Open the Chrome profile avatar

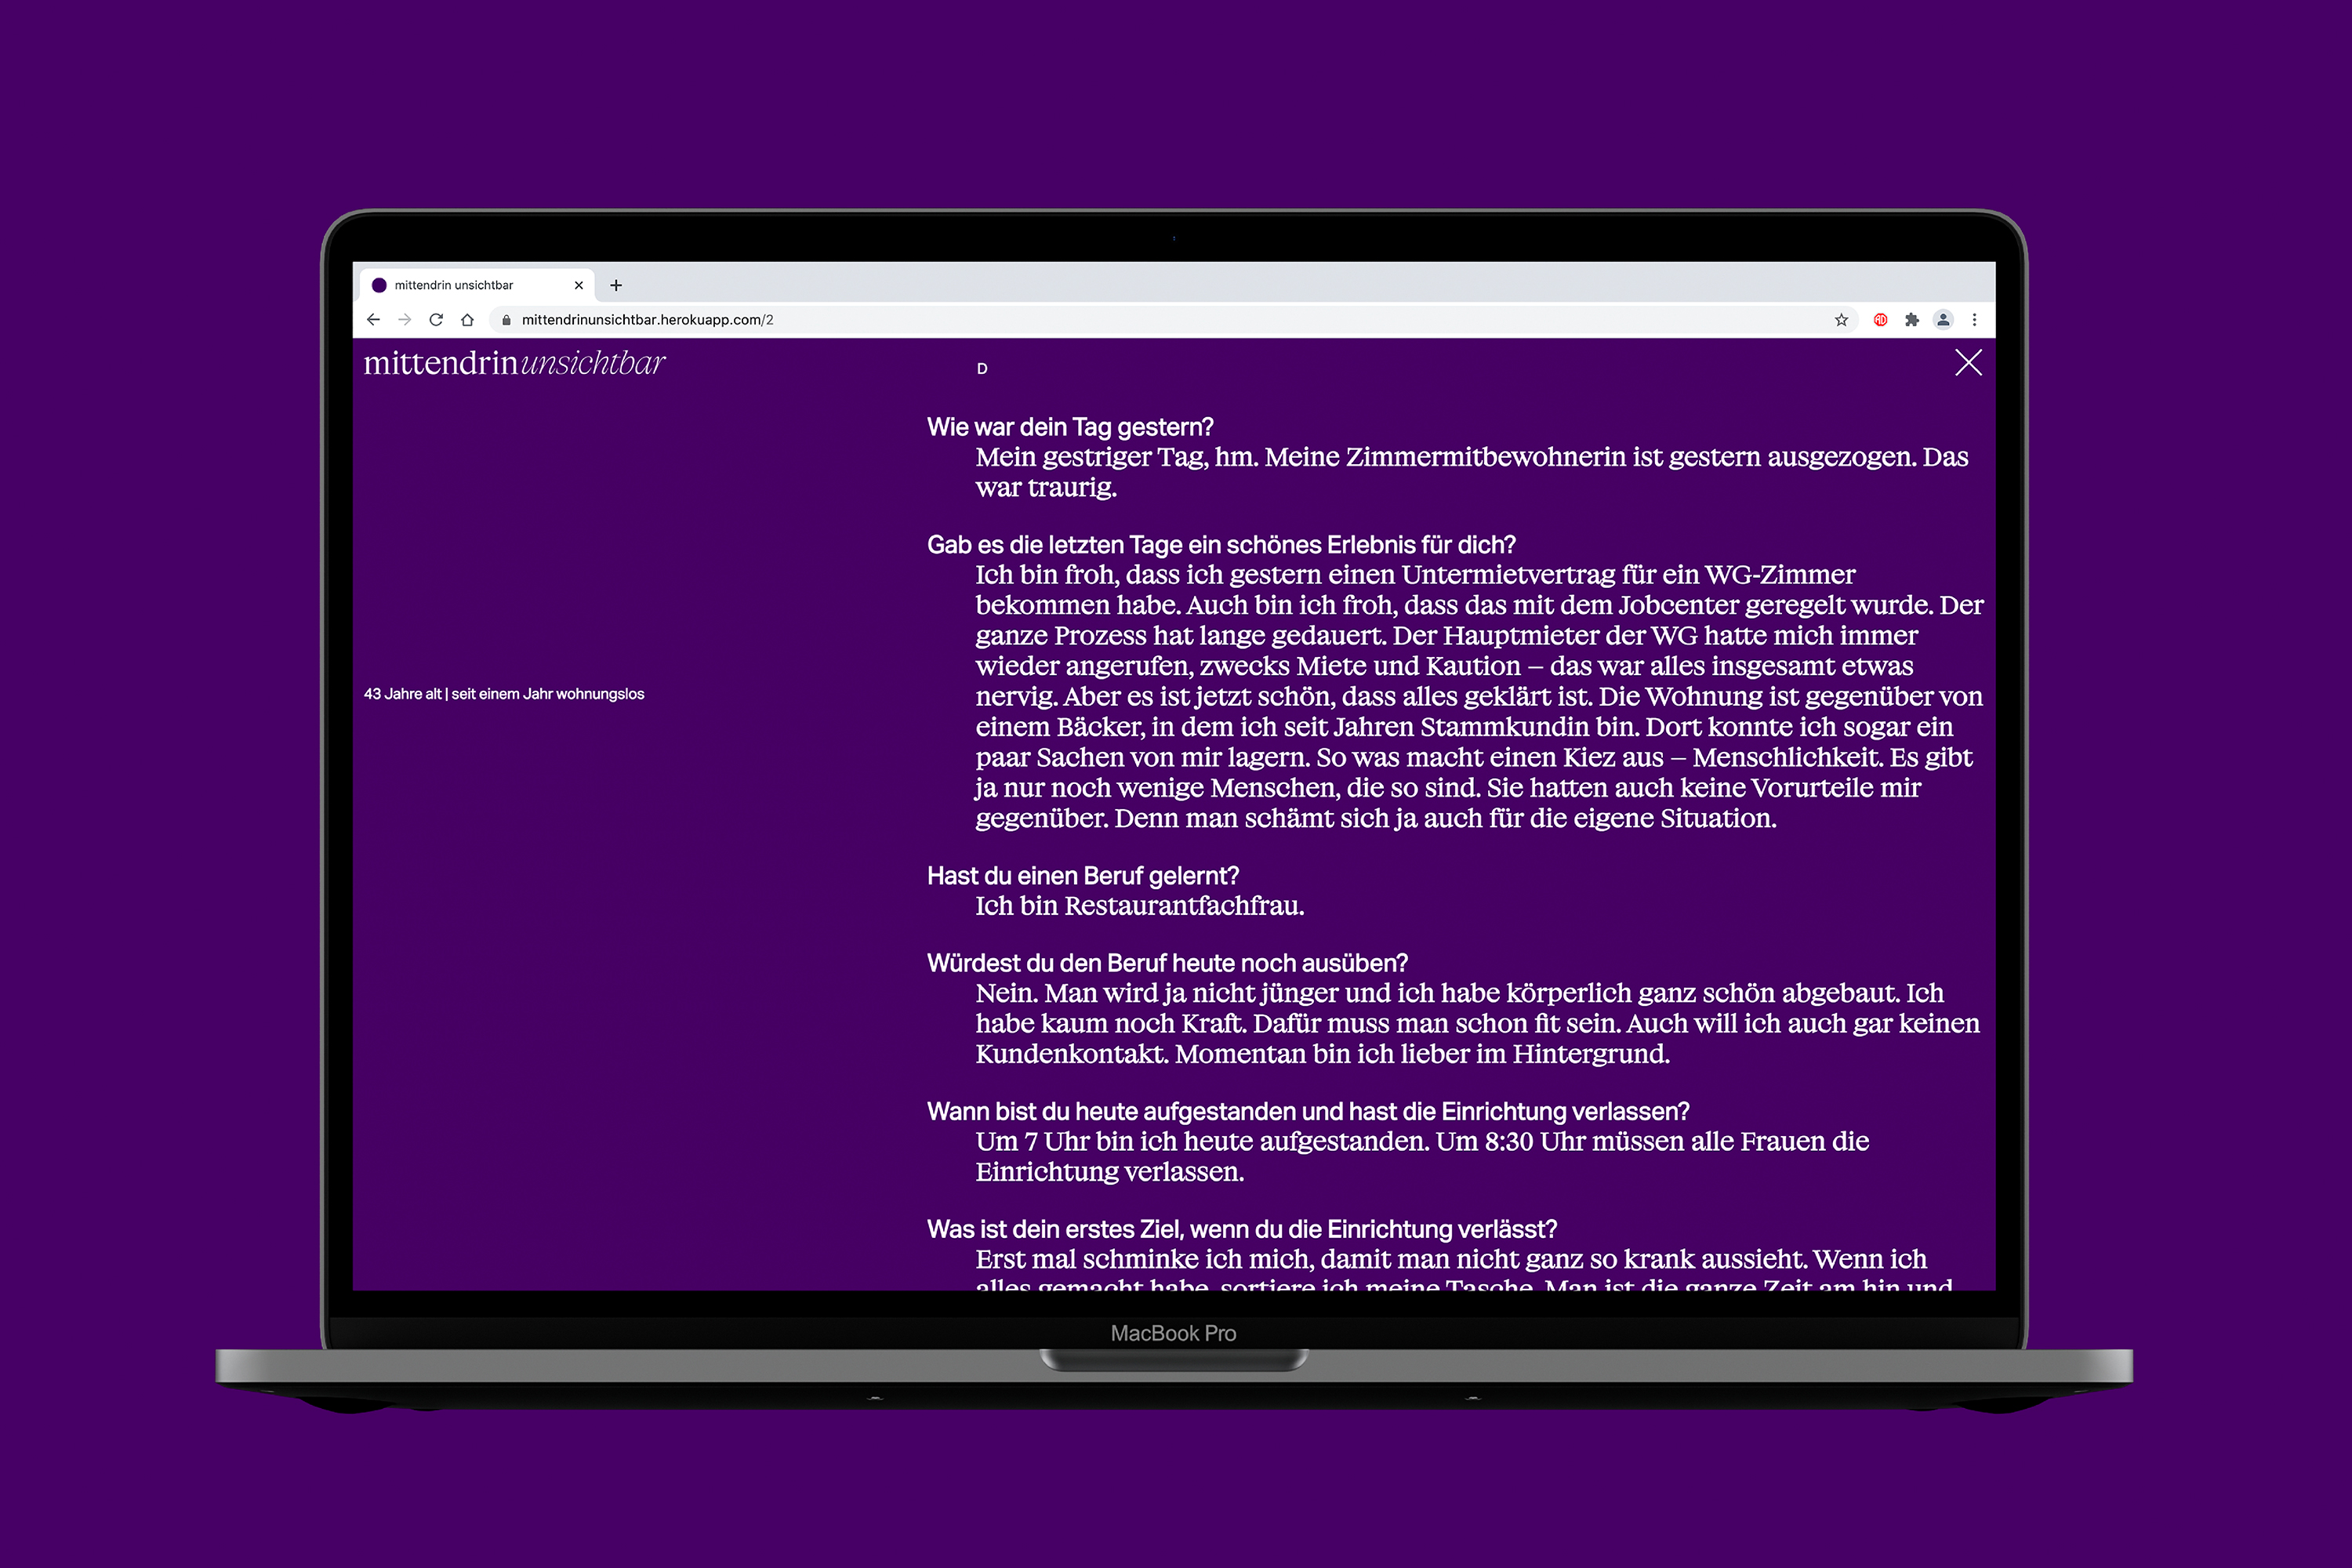[x=1943, y=320]
